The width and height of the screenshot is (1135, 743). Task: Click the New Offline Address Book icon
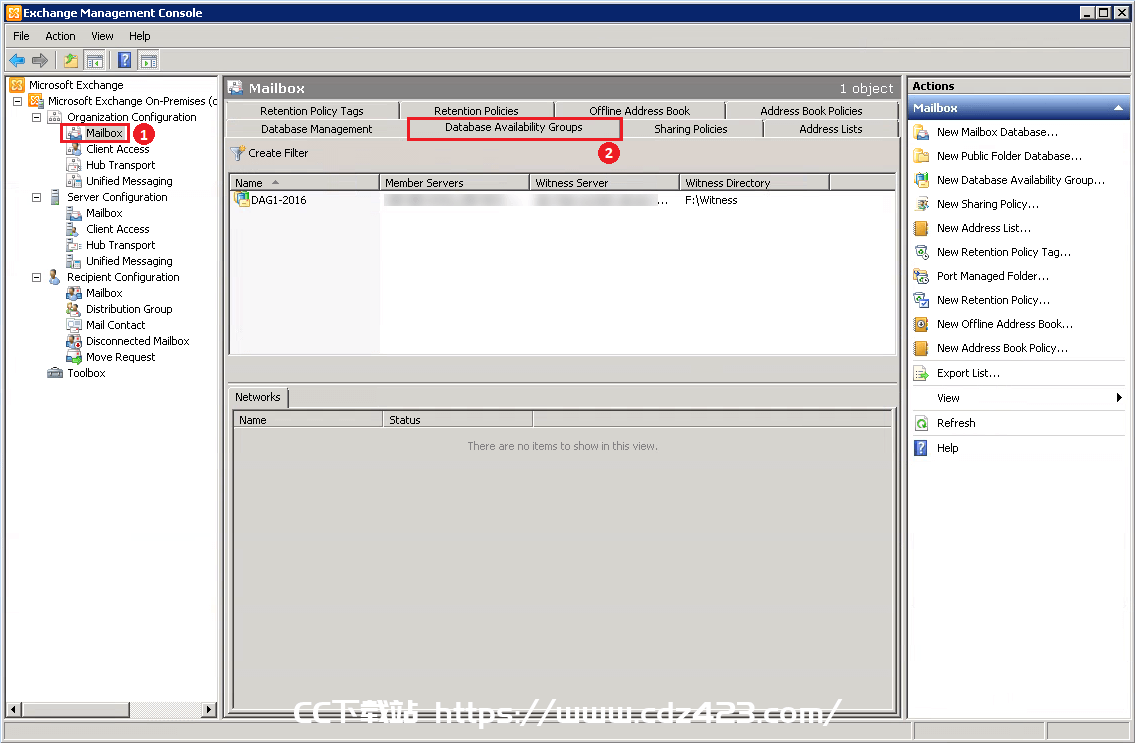pyautogui.click(x=921, y=324)
